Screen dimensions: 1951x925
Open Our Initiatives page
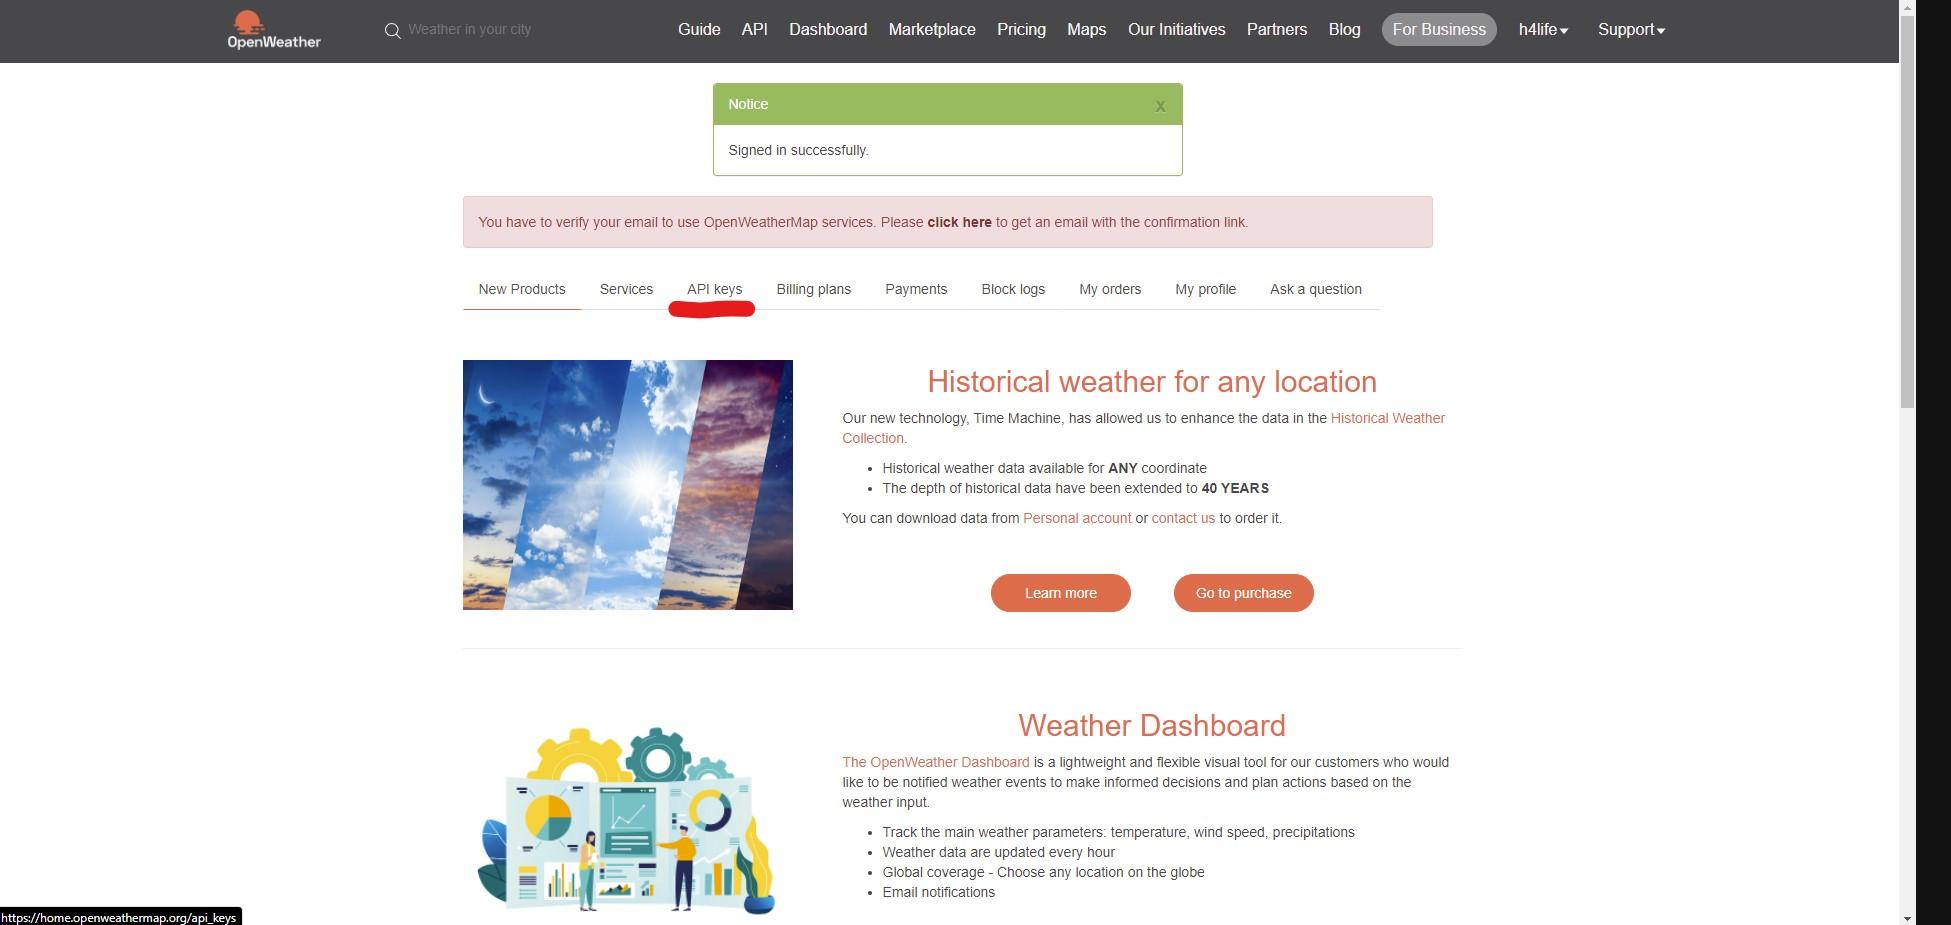point(1176,30)
